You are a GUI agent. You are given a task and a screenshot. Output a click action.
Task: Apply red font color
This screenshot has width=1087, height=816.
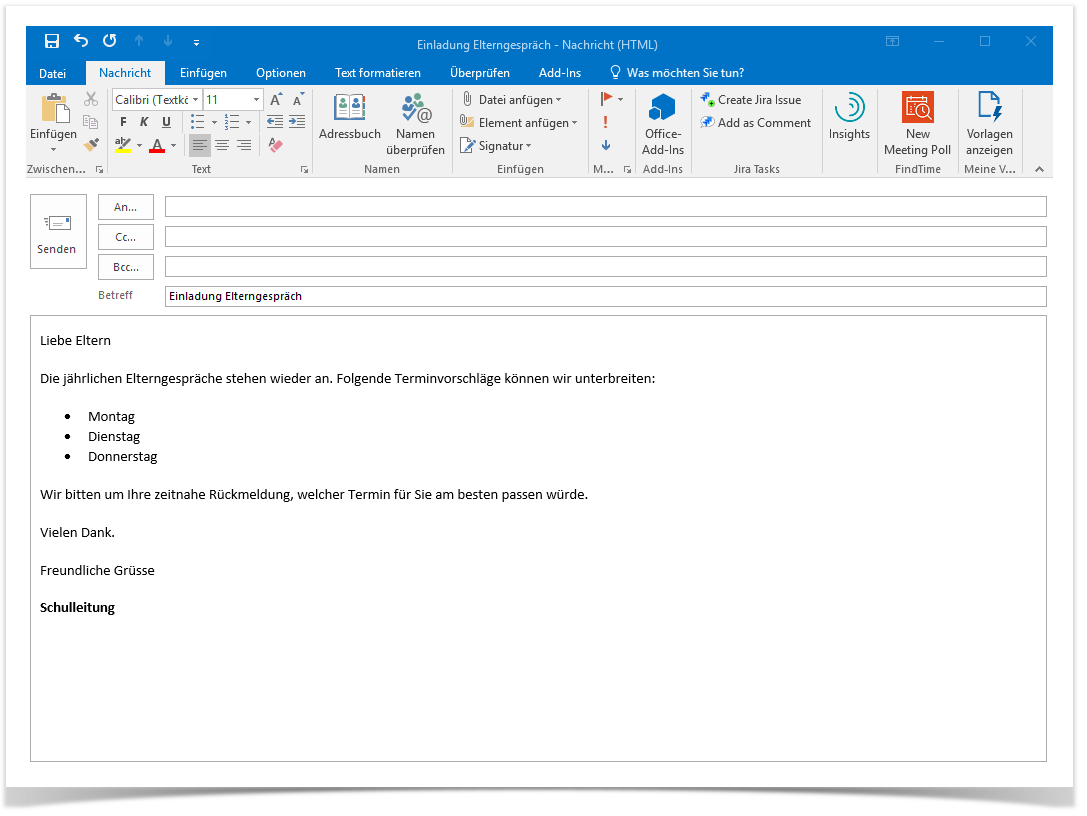(x=157, y=145)
